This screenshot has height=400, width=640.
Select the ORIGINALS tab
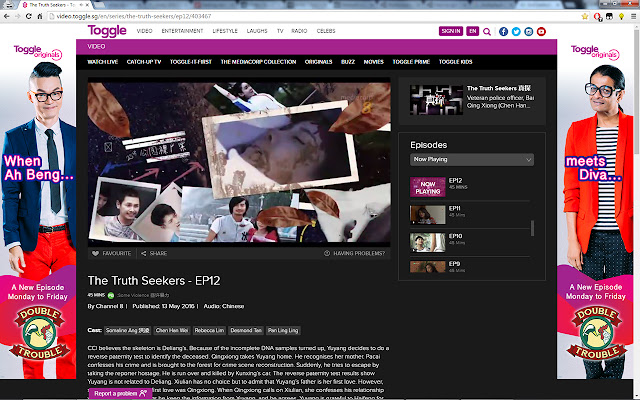[x=318, y=62]
